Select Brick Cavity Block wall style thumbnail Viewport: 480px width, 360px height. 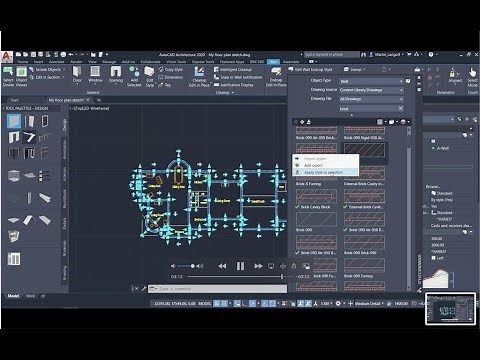pyautogui.click(x=316, y=196)
